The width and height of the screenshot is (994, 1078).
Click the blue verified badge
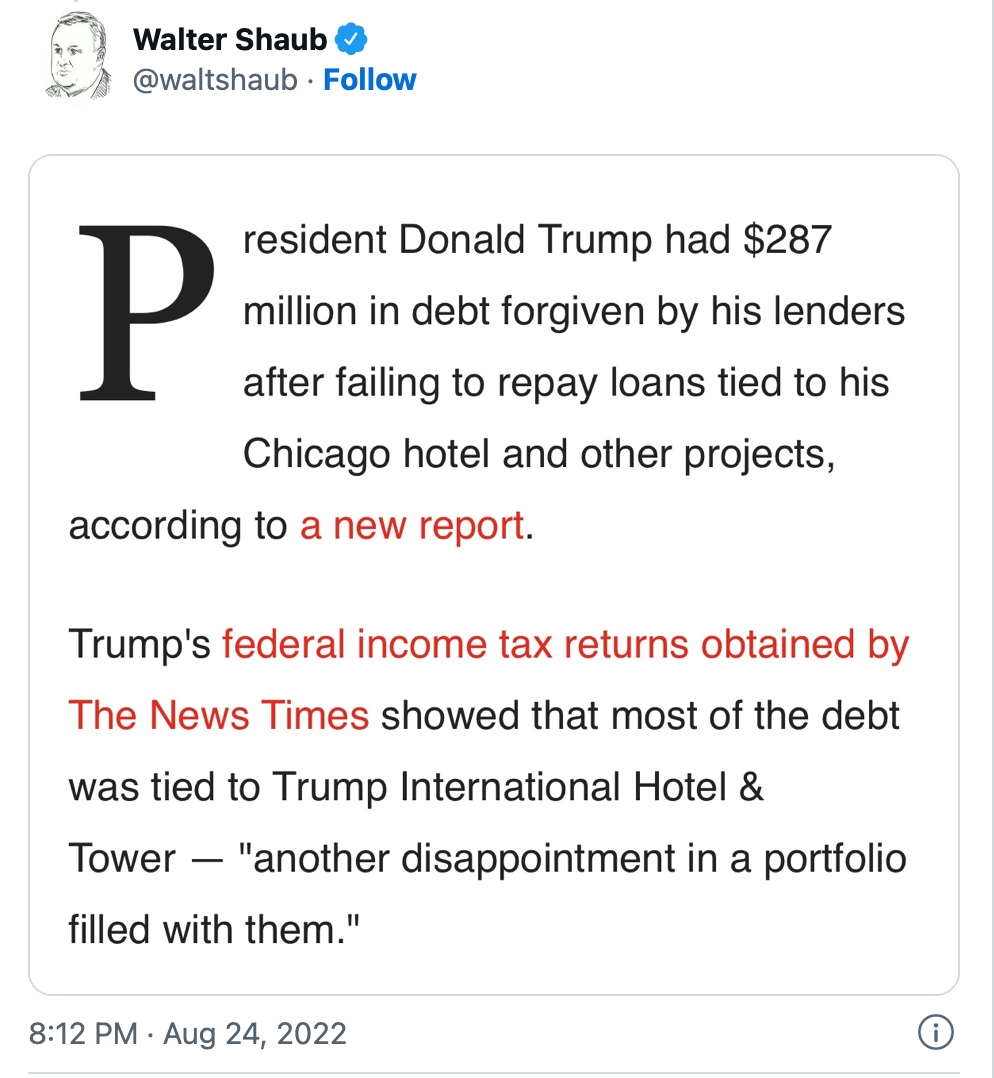(x=351, y=40)
